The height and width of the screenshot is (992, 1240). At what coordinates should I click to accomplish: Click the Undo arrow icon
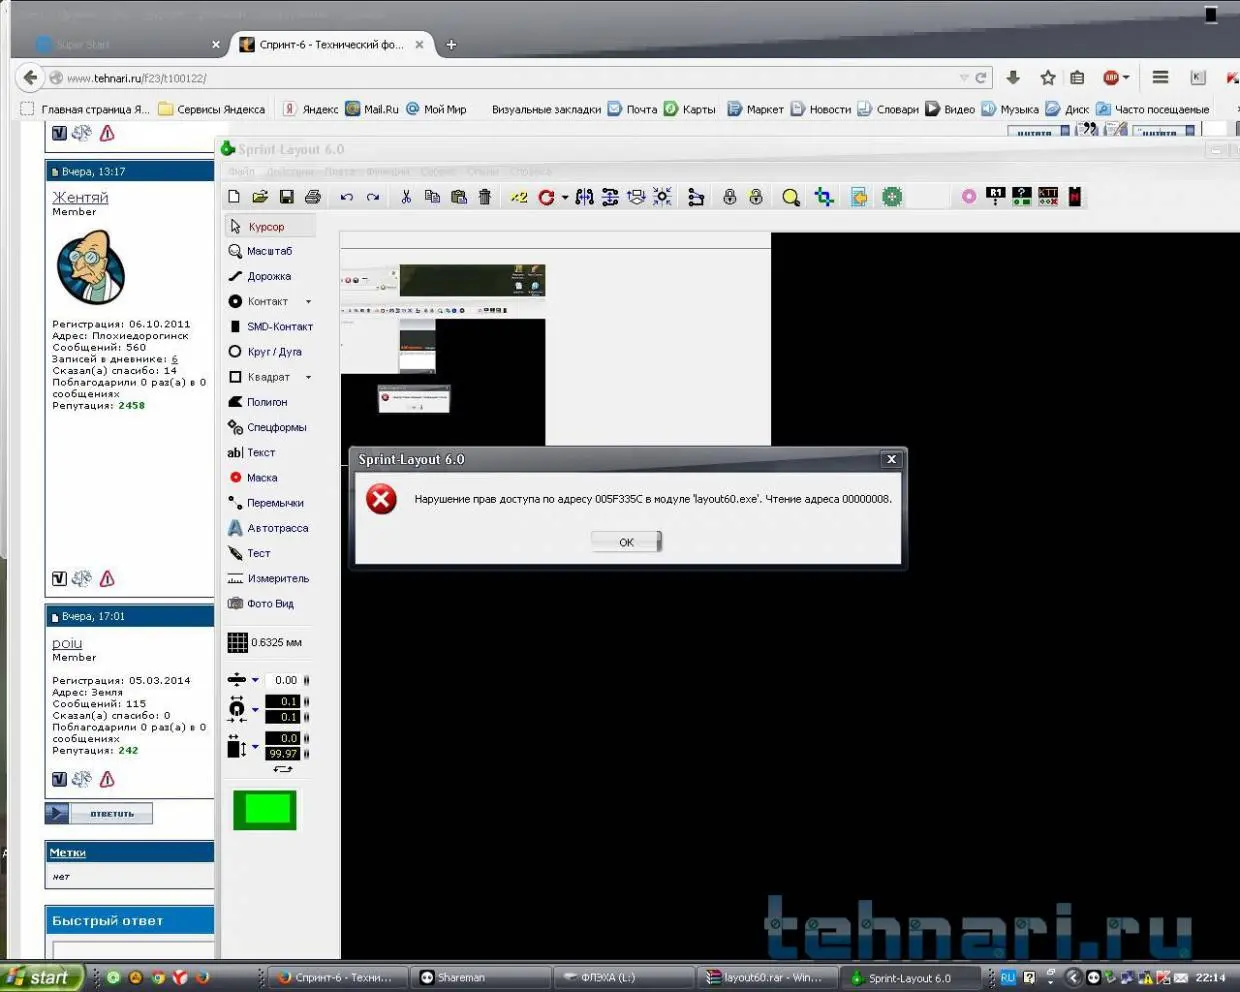coord(347,197)
